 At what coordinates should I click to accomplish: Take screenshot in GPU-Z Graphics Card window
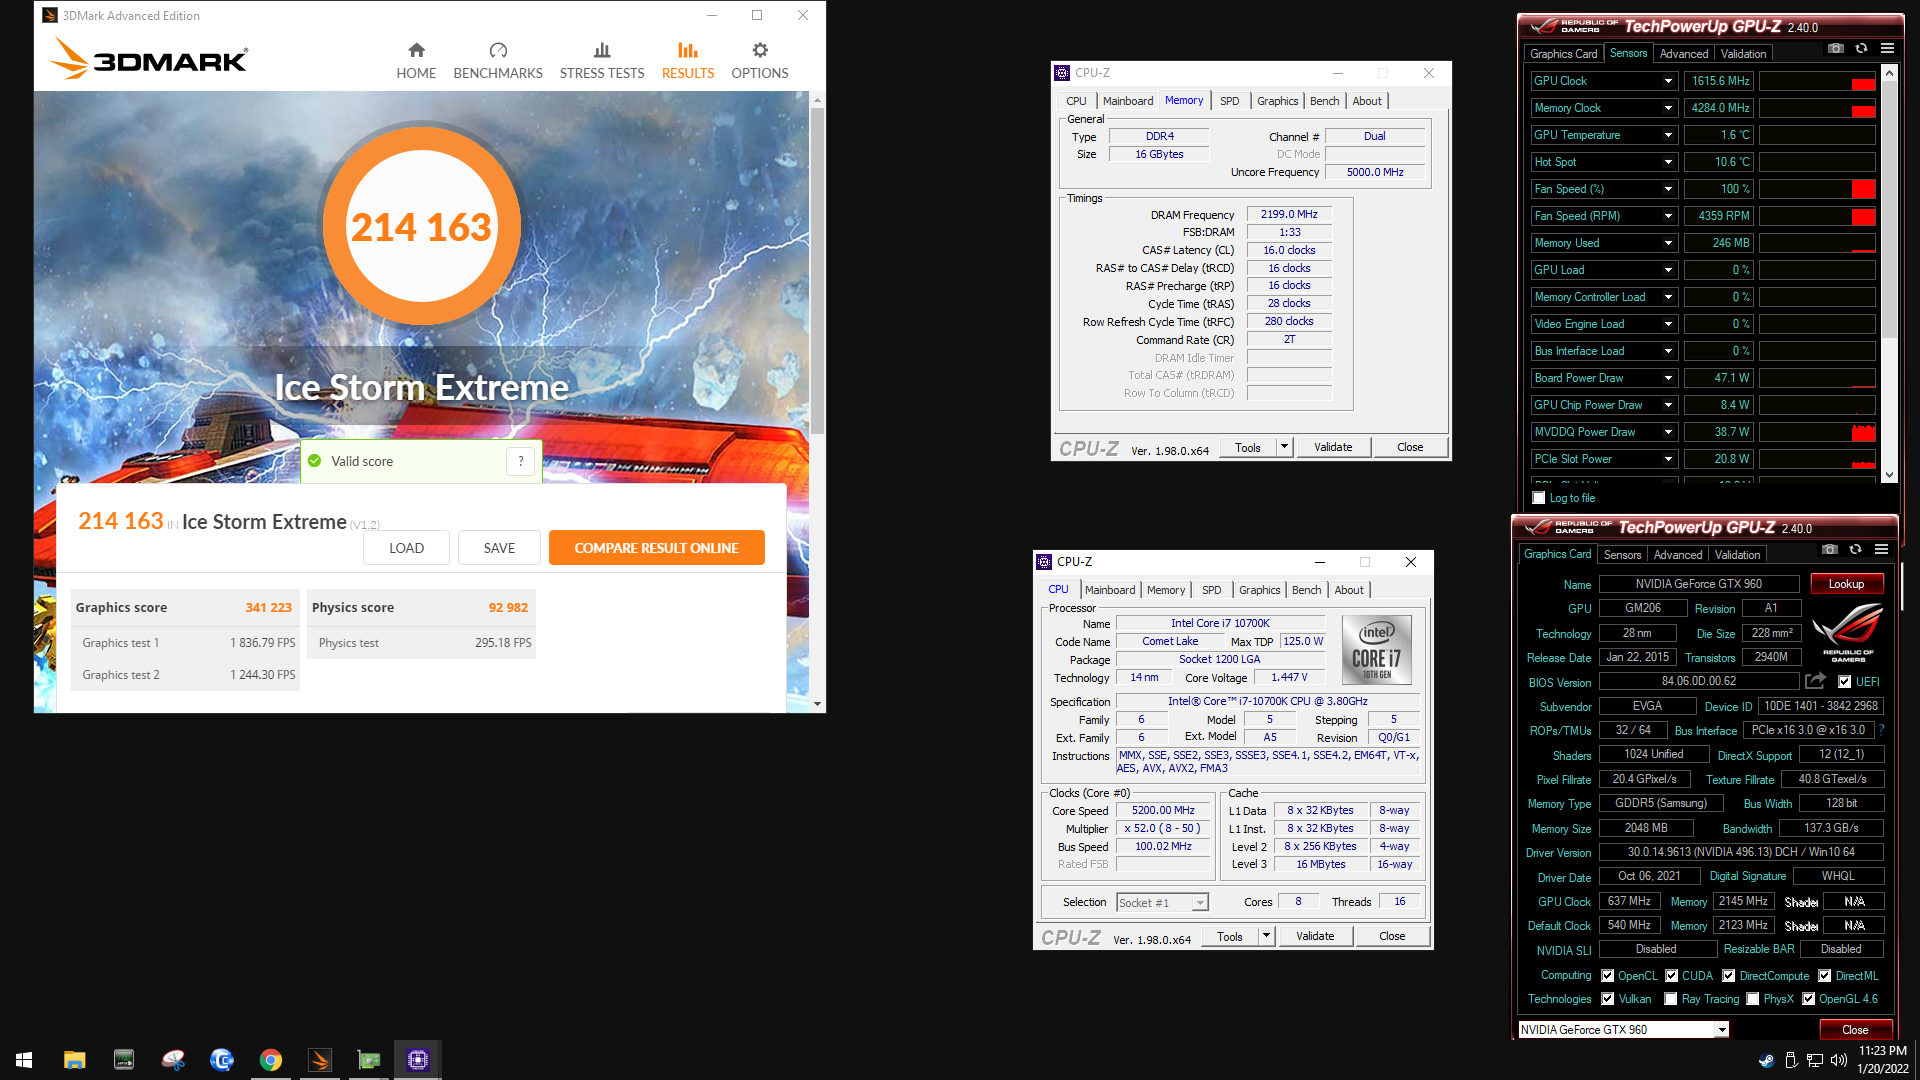click(x=1830, y=549)
